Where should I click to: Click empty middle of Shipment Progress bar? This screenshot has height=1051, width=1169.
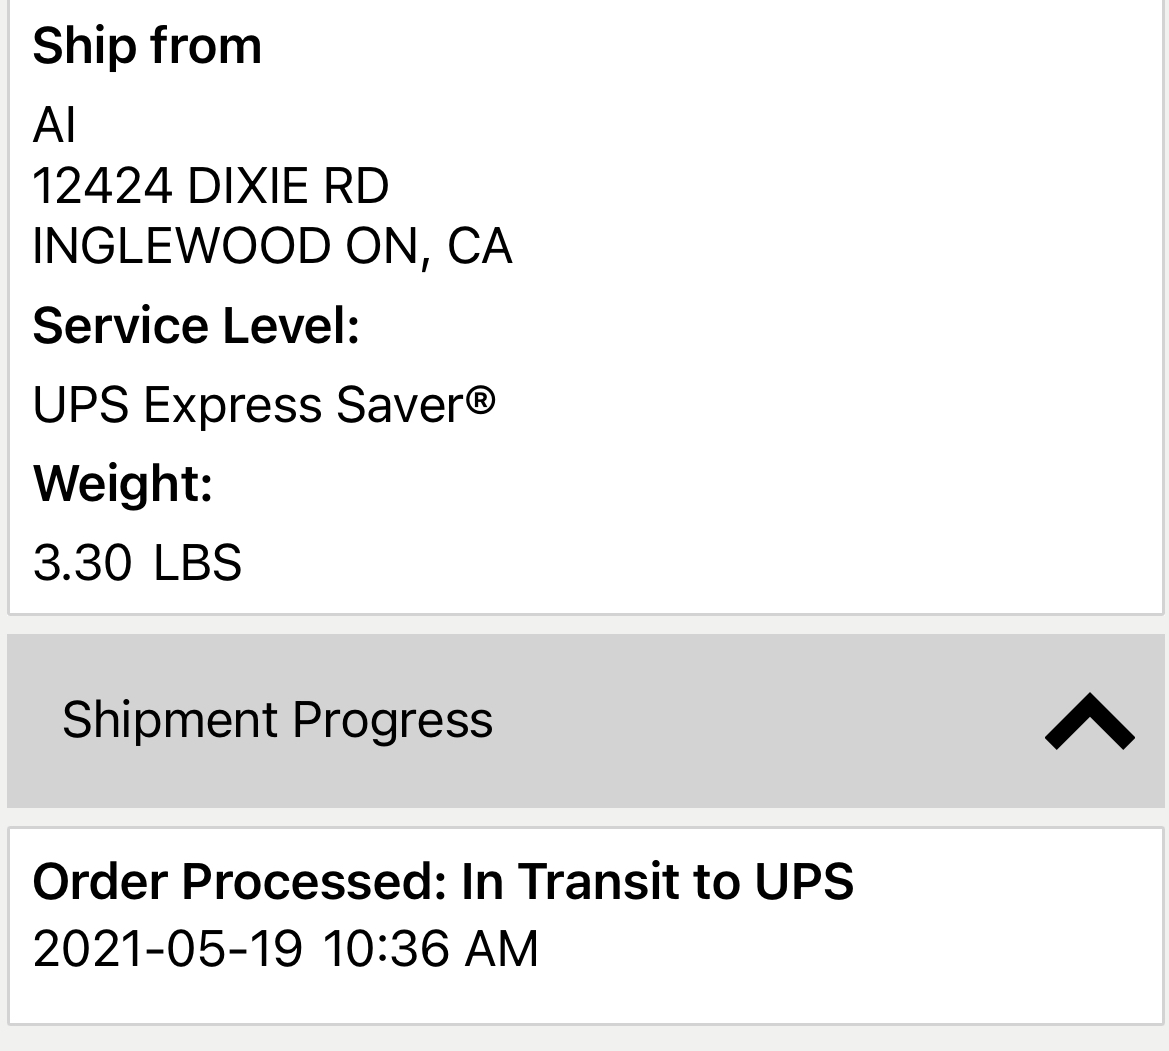point(760,721)
